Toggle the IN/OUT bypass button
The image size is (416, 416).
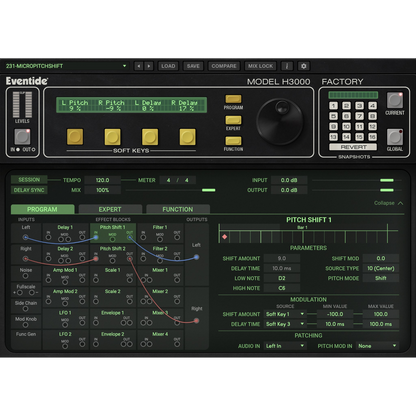[22, 137]
